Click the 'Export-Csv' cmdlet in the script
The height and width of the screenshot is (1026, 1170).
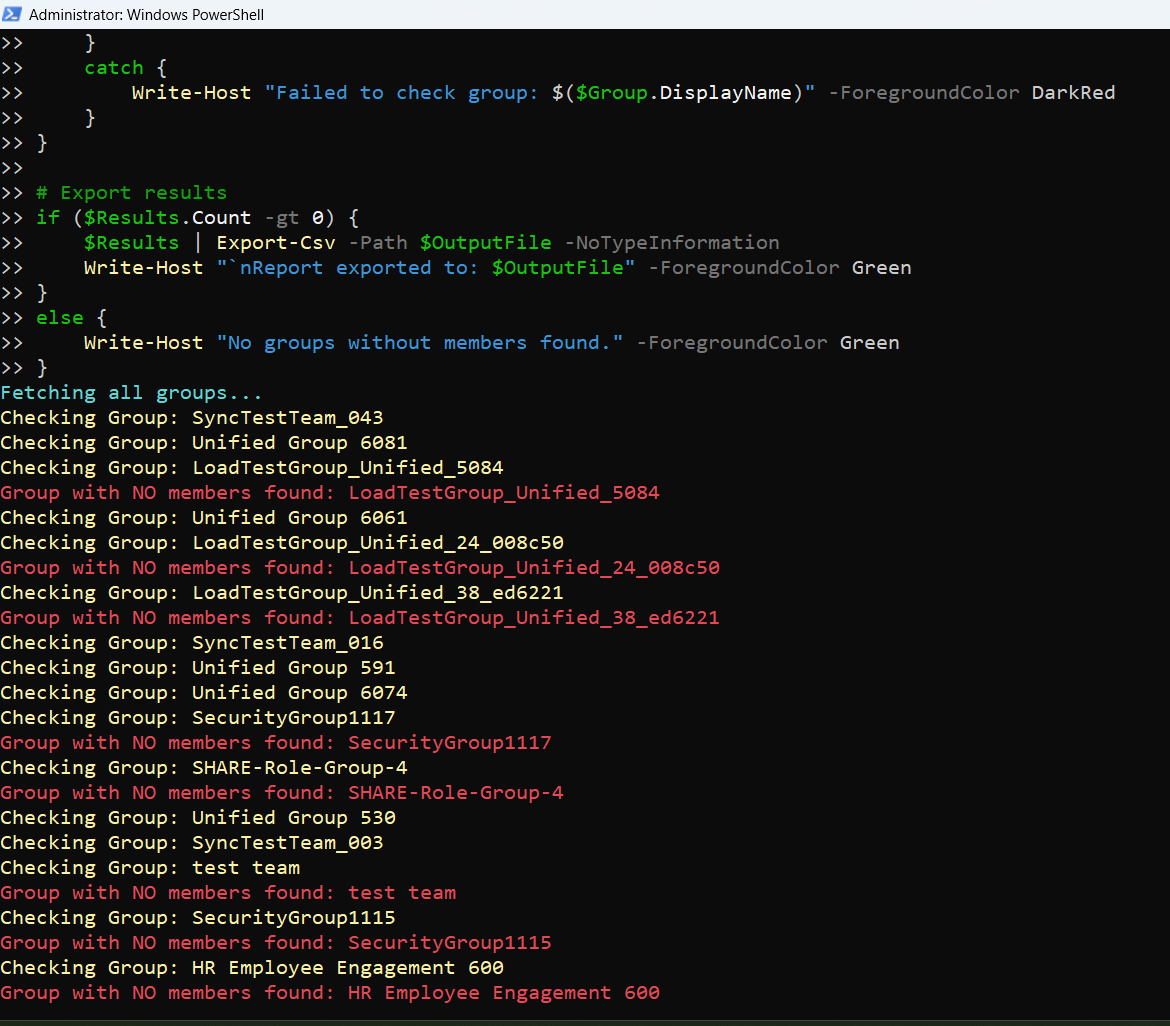[276, 243]
